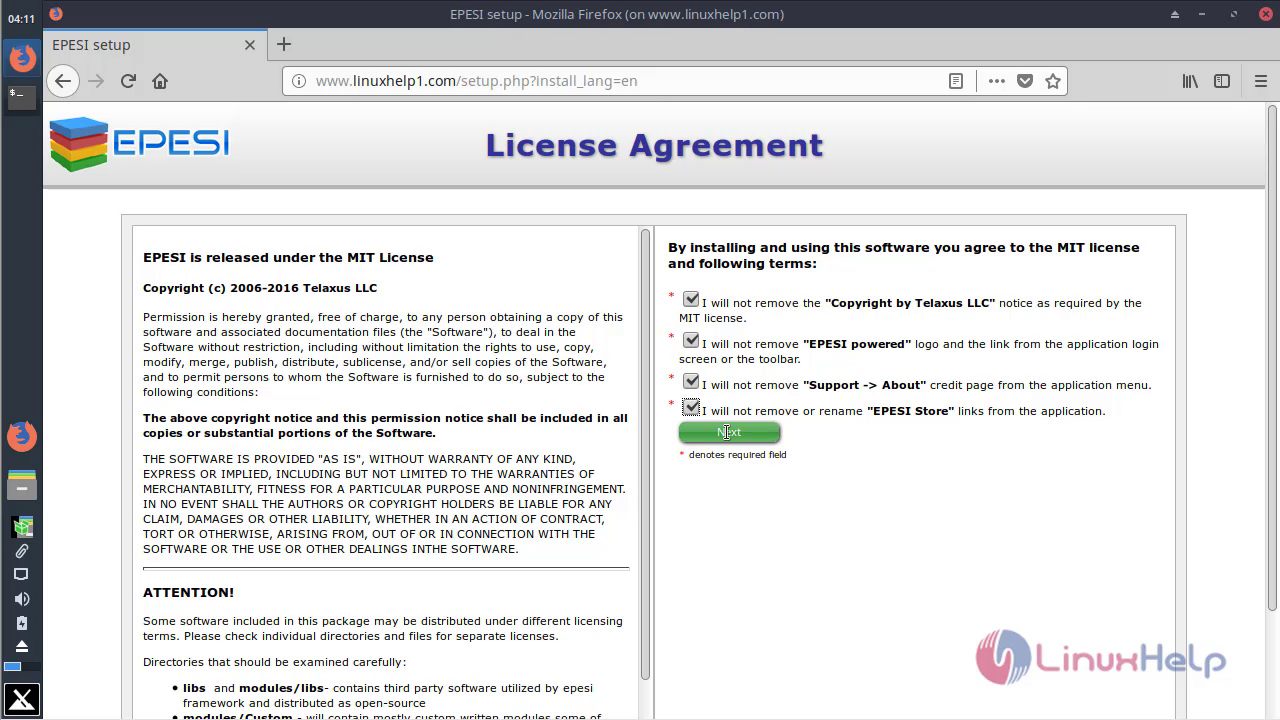Go to the Firefox home page
This screenshot has height=720, width=1280.
160,81
